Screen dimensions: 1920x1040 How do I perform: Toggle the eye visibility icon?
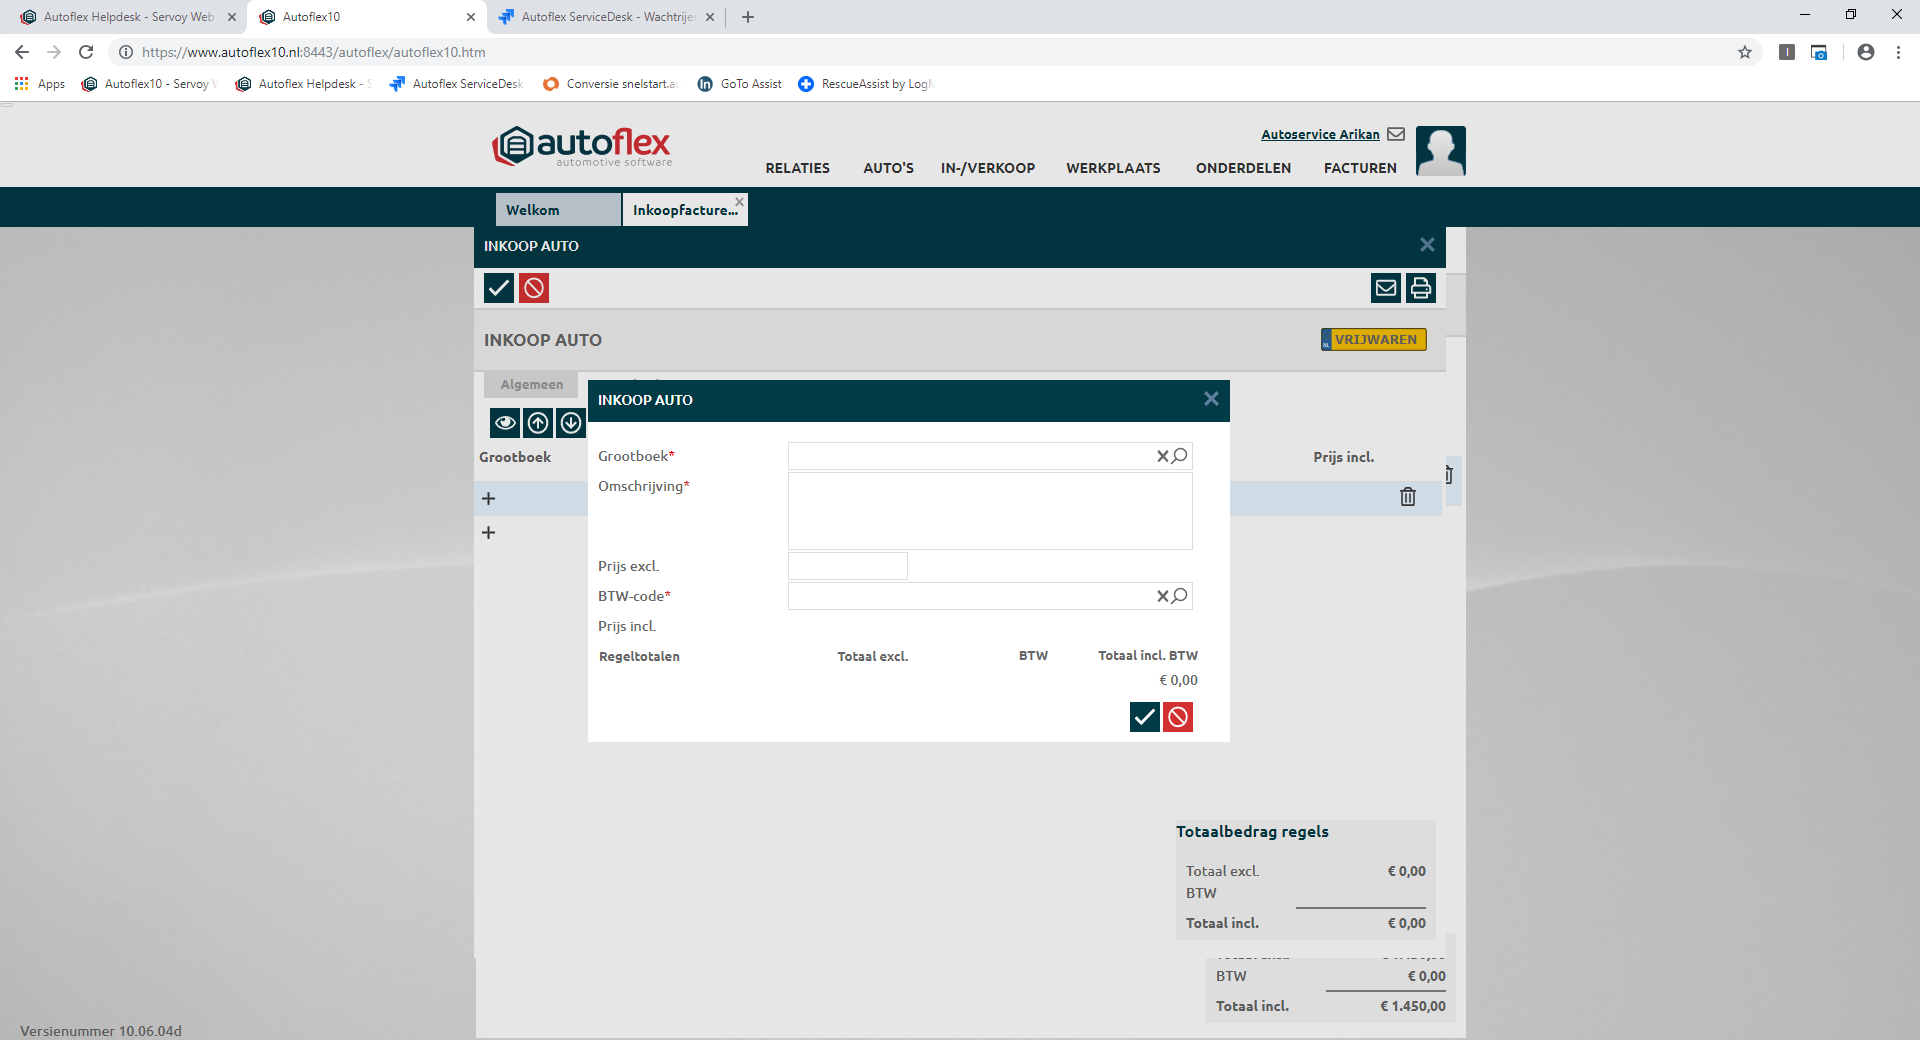point(505,423)
